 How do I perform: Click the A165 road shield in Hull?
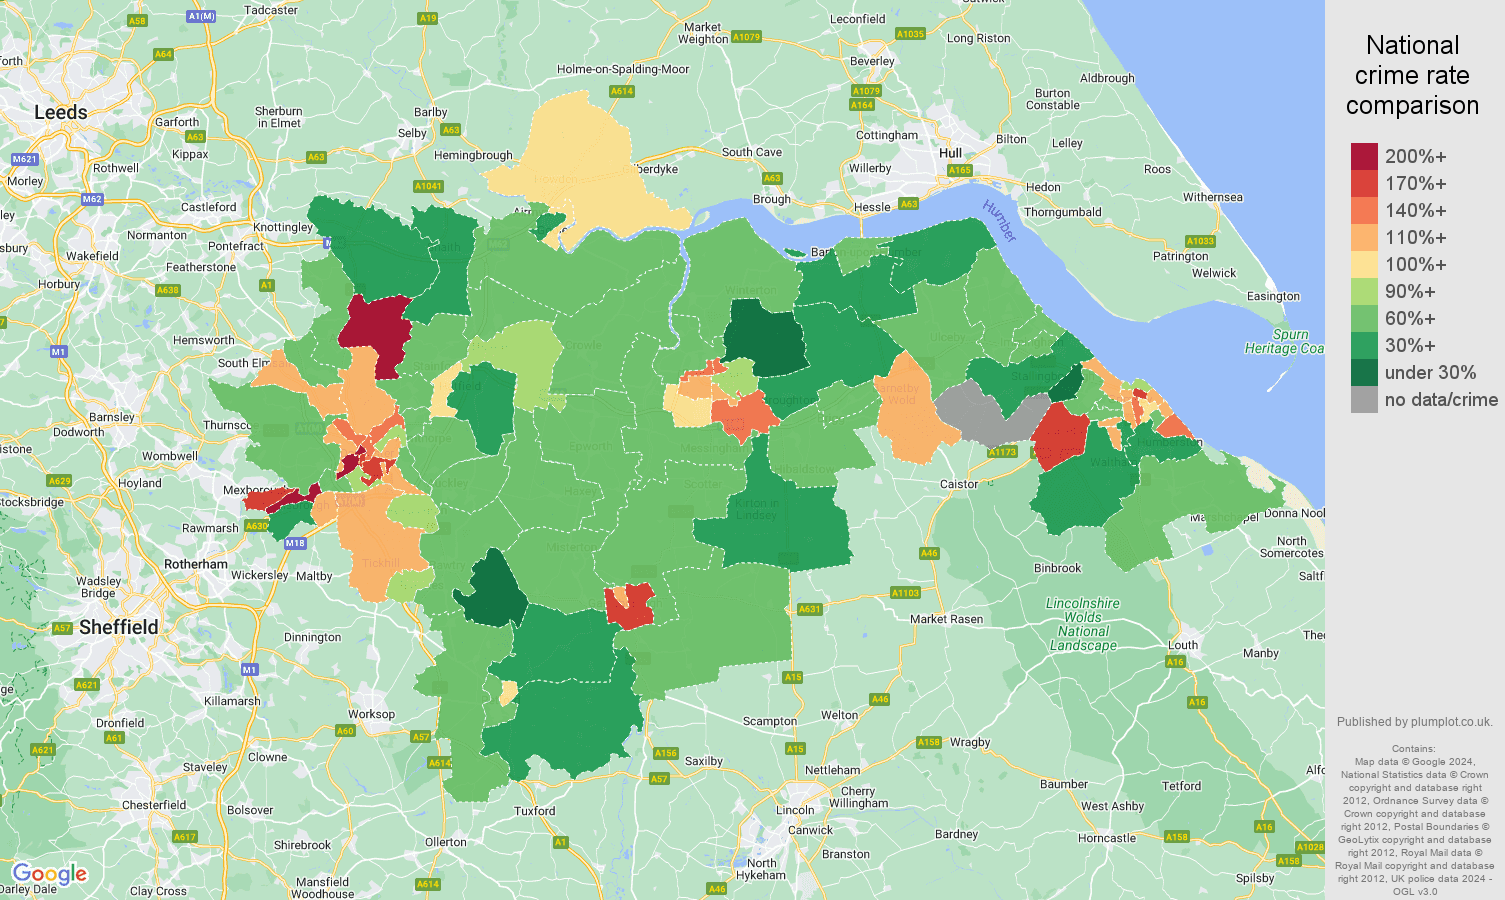pyautogui.click(x=960, y=170)
